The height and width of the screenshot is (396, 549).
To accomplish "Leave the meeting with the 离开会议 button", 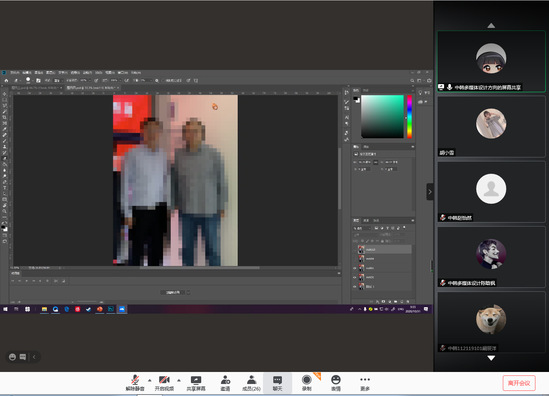I will point(519,383).
